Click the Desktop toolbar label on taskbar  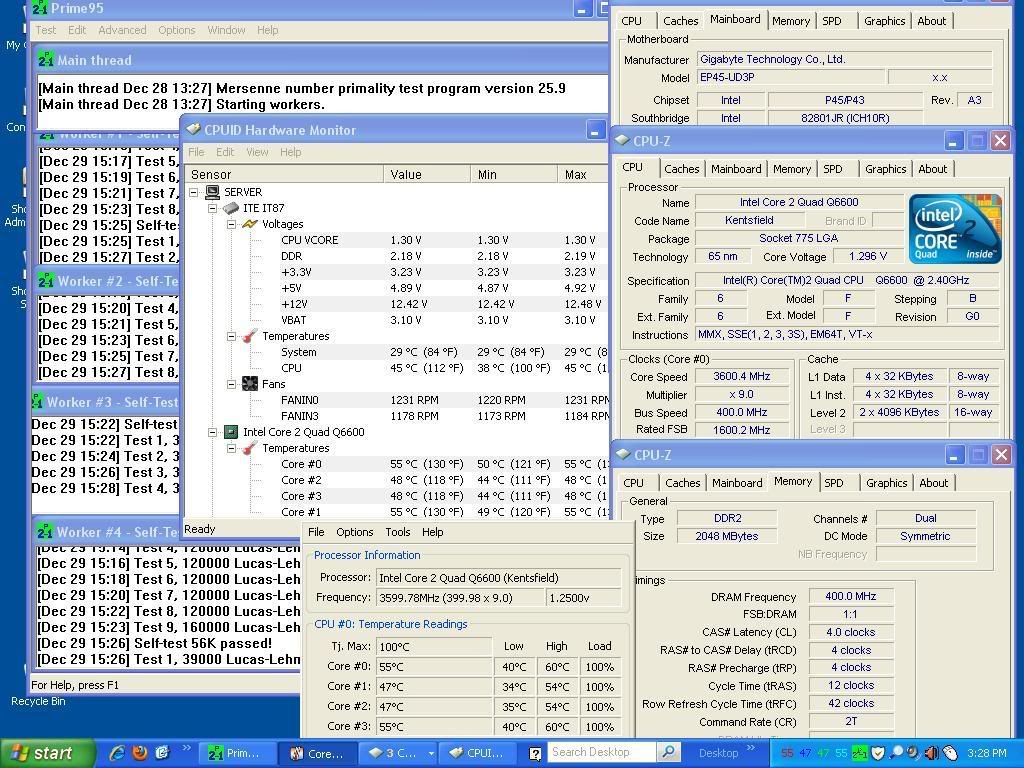click(718, 753)
